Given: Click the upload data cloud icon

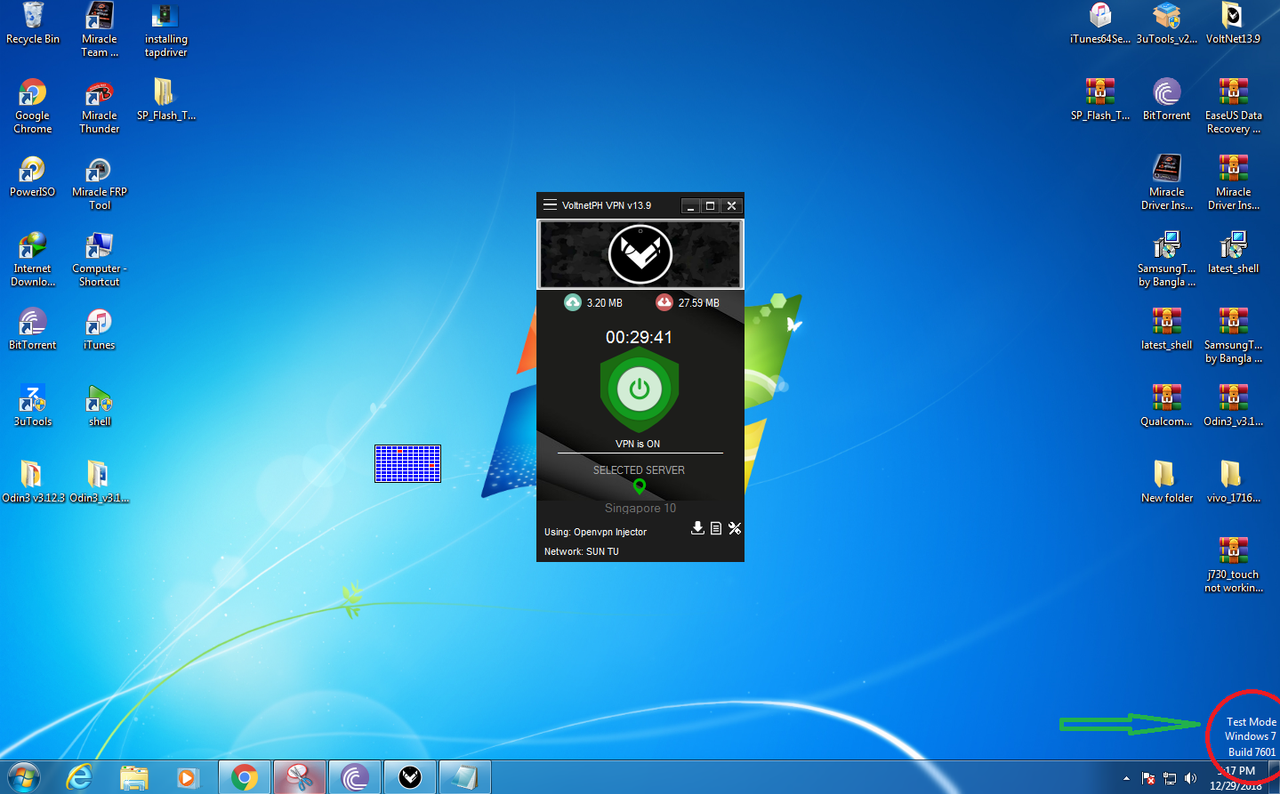Looking at the screenshot, I should tap(573, 302).
